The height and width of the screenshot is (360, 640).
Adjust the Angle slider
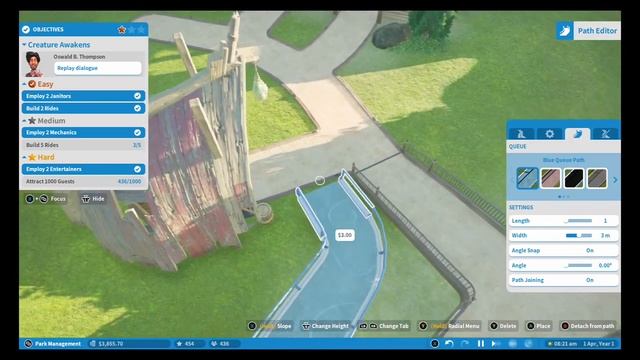click(x=578, y=265)
